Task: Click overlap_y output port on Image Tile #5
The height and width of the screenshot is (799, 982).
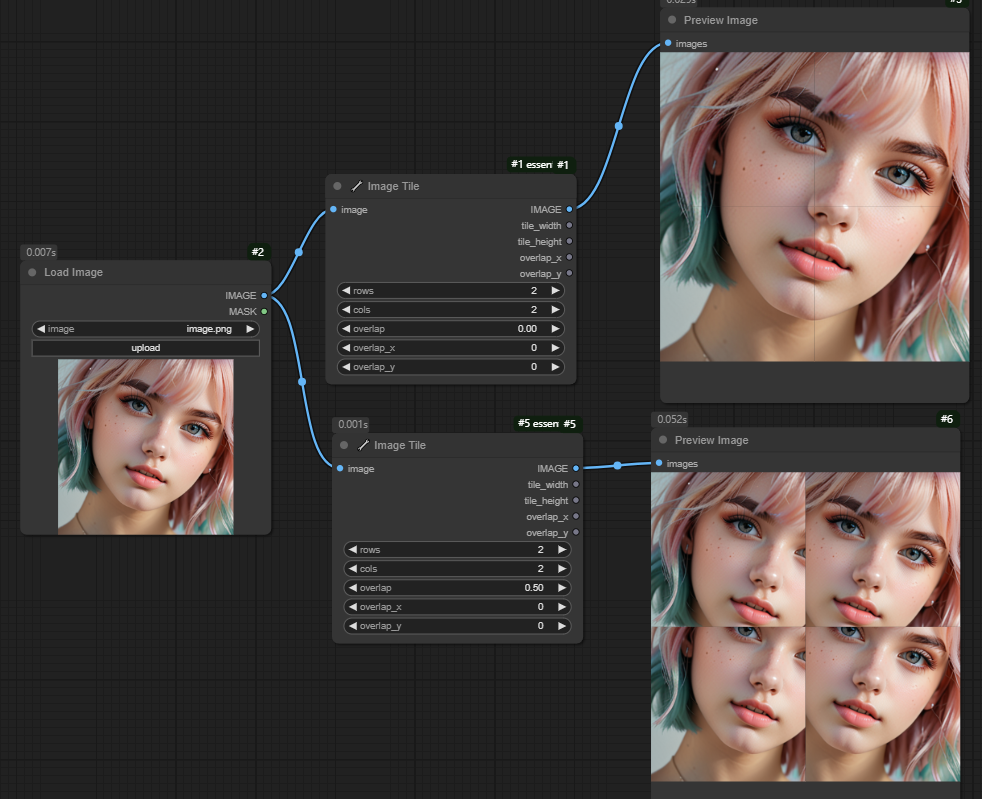Action: point(576,533)
